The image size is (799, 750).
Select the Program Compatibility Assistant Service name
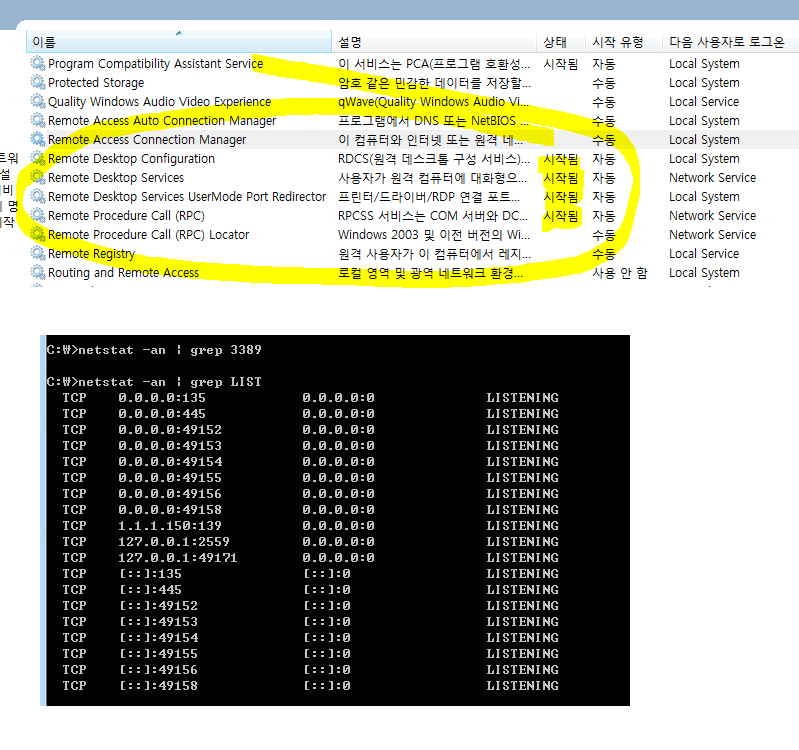click(x=155, y=64)
